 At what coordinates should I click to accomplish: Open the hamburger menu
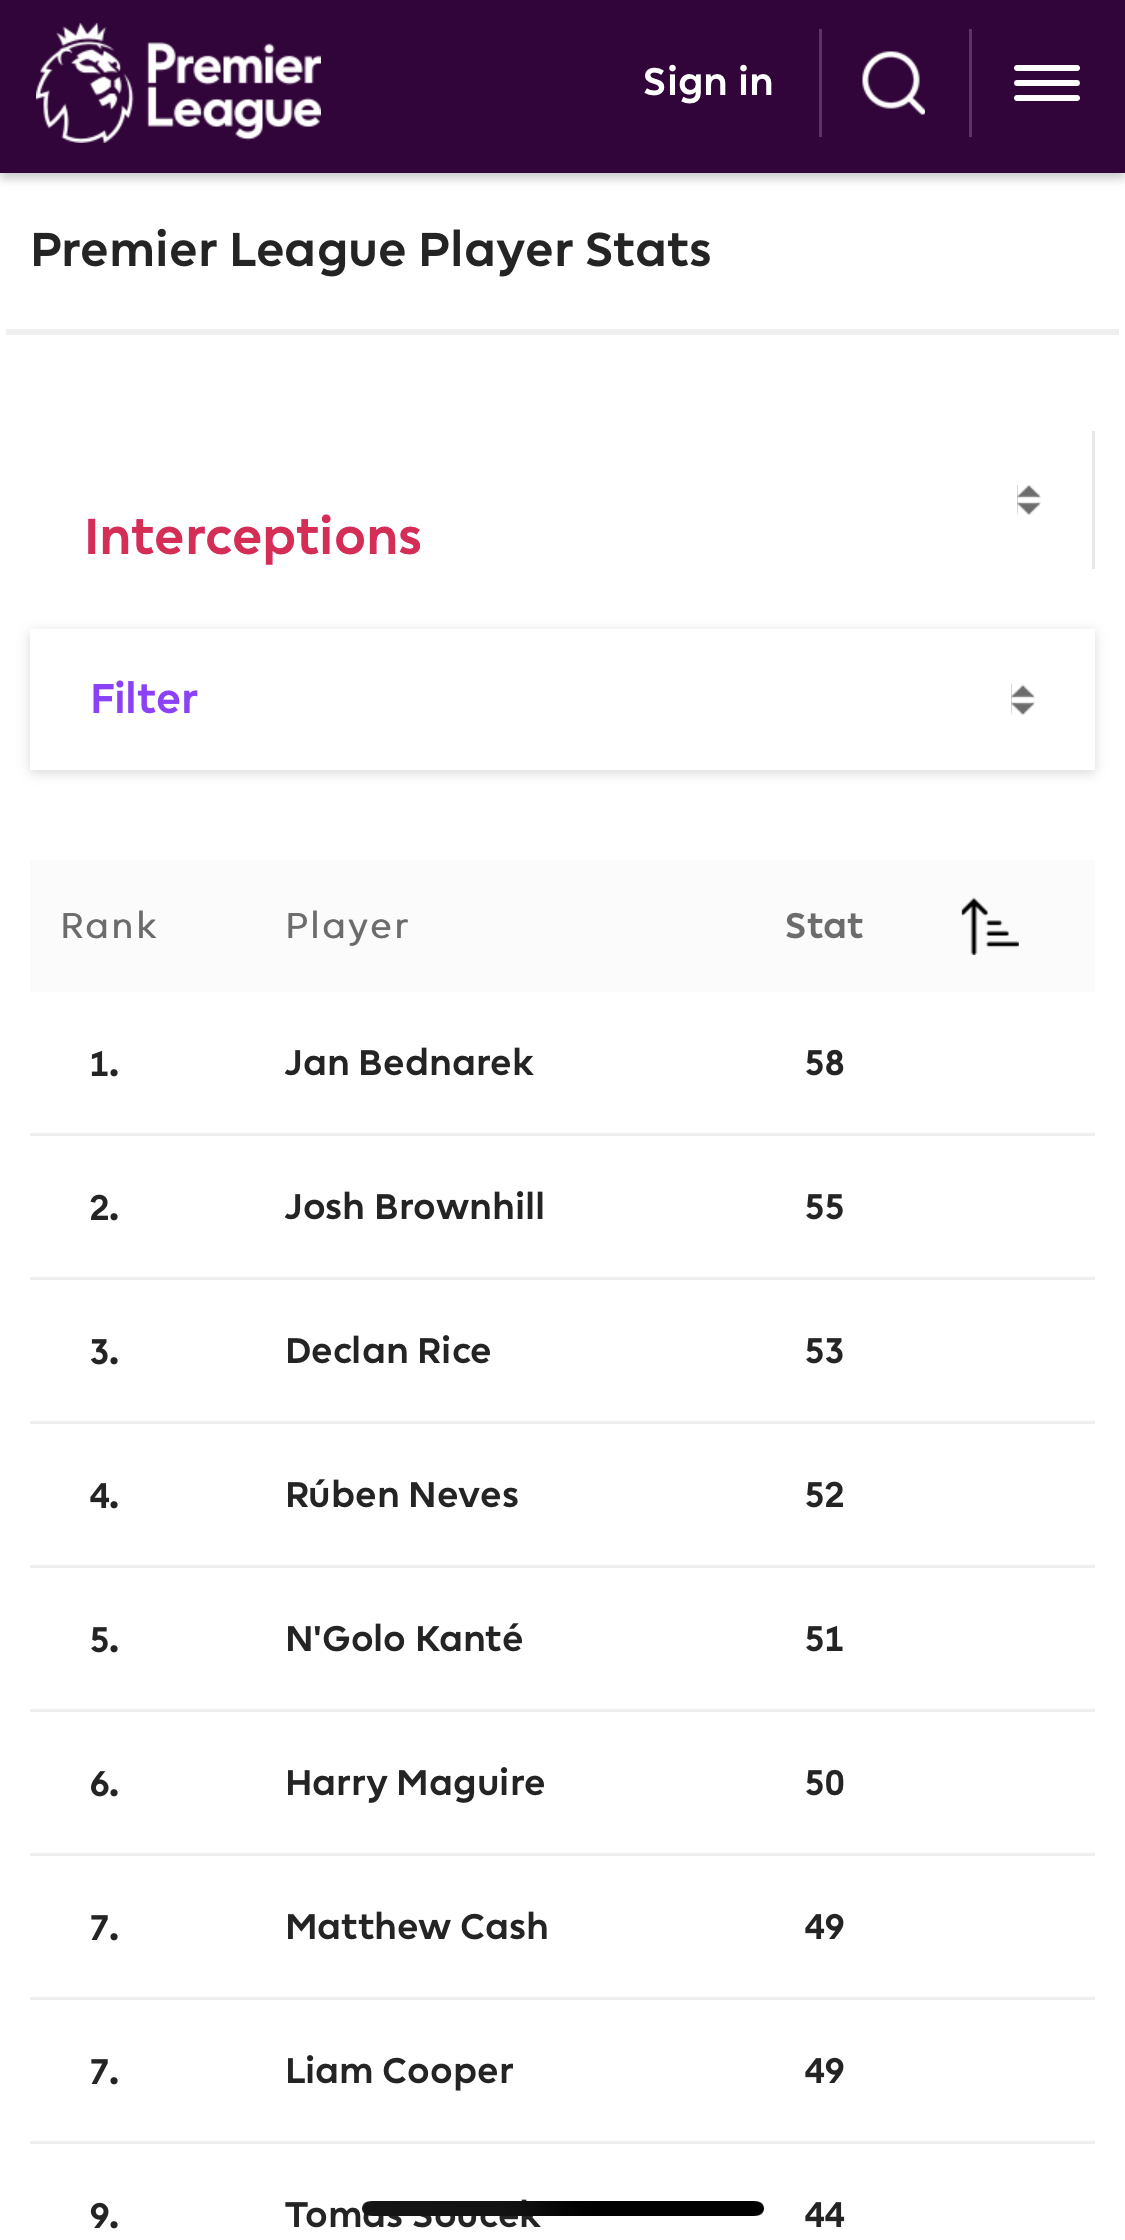pos(1046,83)
